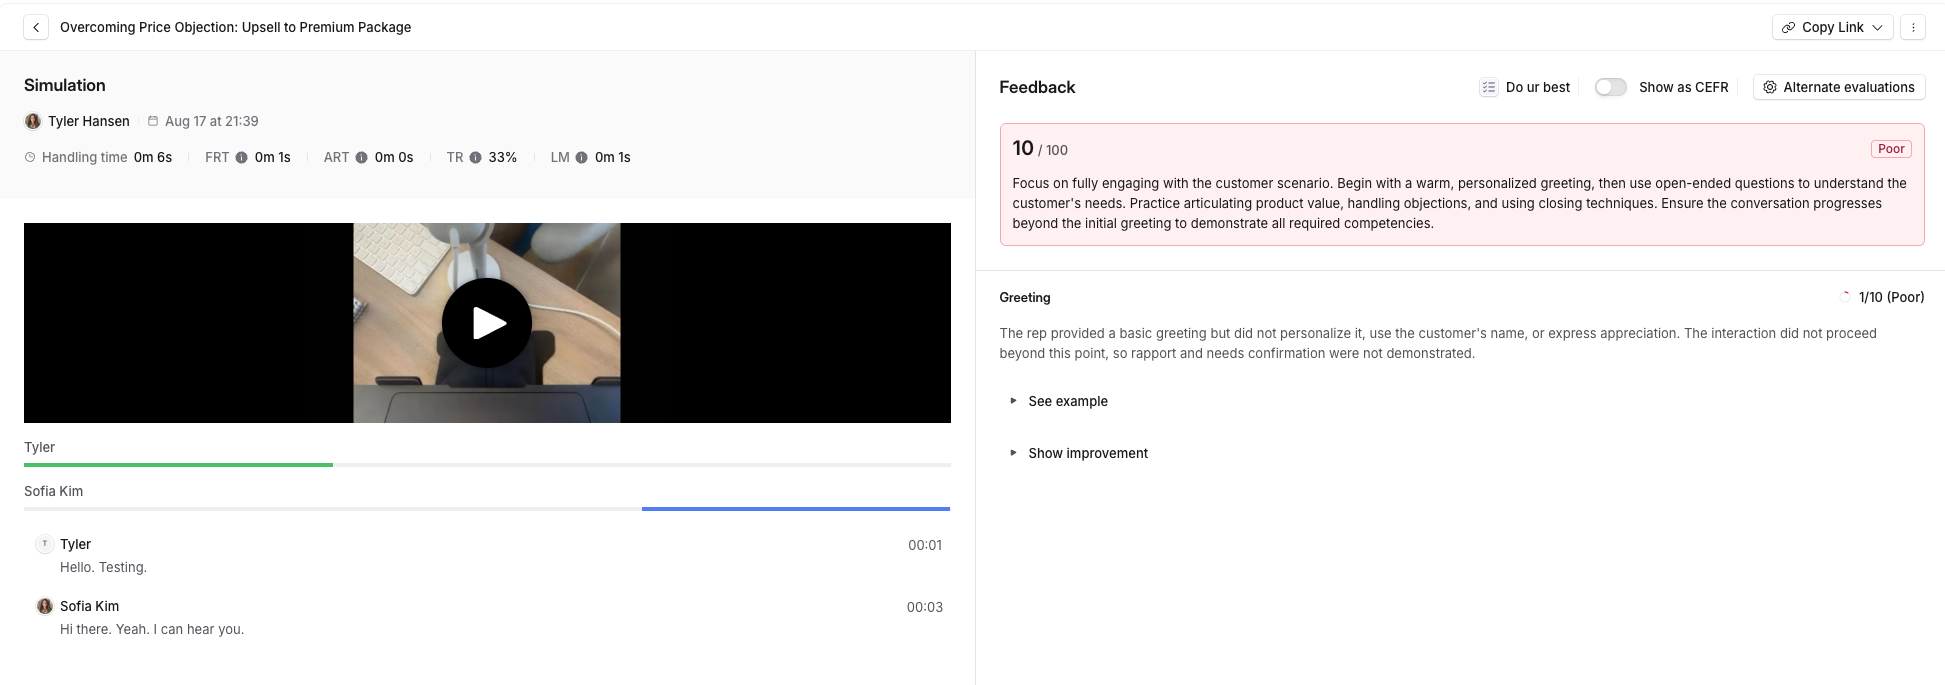The height and width of the screenshot is (685, 1945).
Task: Click the Poor rating badge
Action: click(1891, 149)
